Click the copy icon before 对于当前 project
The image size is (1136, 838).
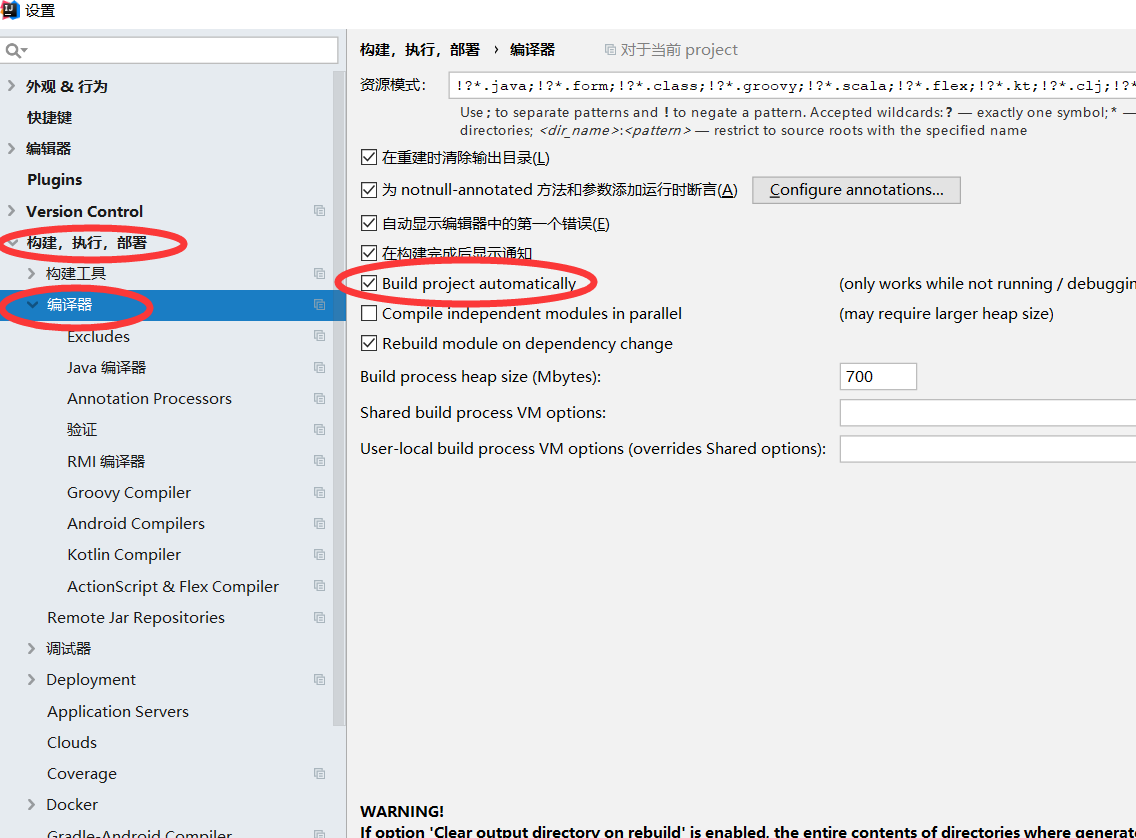[x=610, y=50]
